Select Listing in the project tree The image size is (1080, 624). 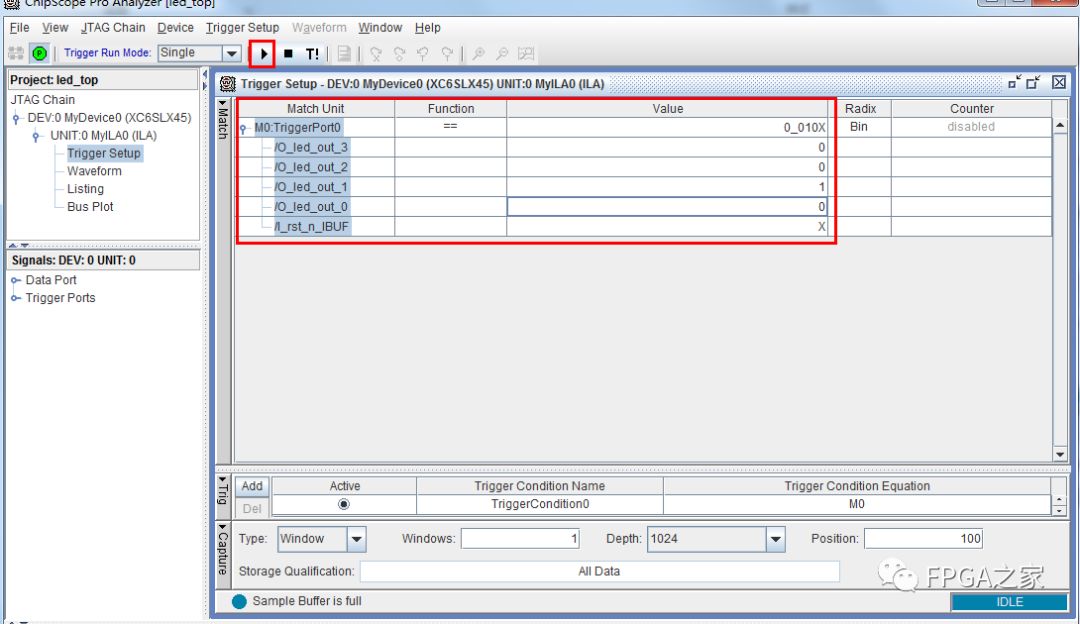coord(85,189)
